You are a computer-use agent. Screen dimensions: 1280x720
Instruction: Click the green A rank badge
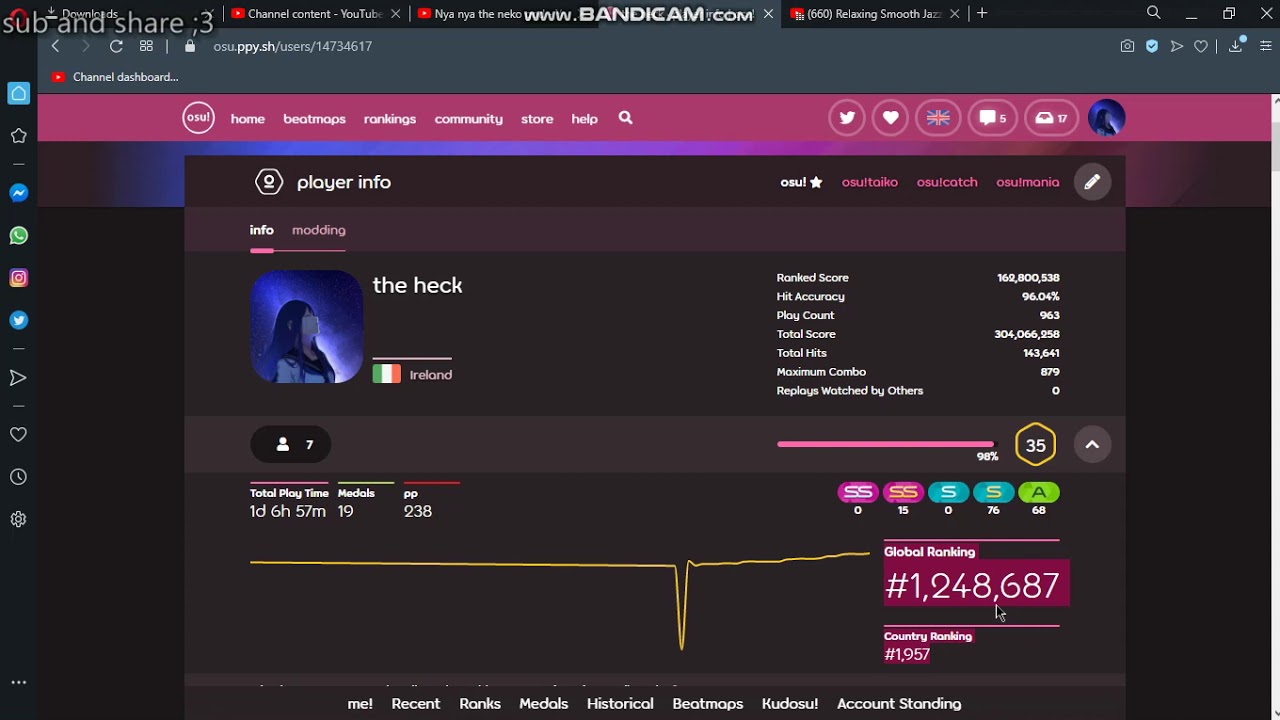pos(1039,492)
